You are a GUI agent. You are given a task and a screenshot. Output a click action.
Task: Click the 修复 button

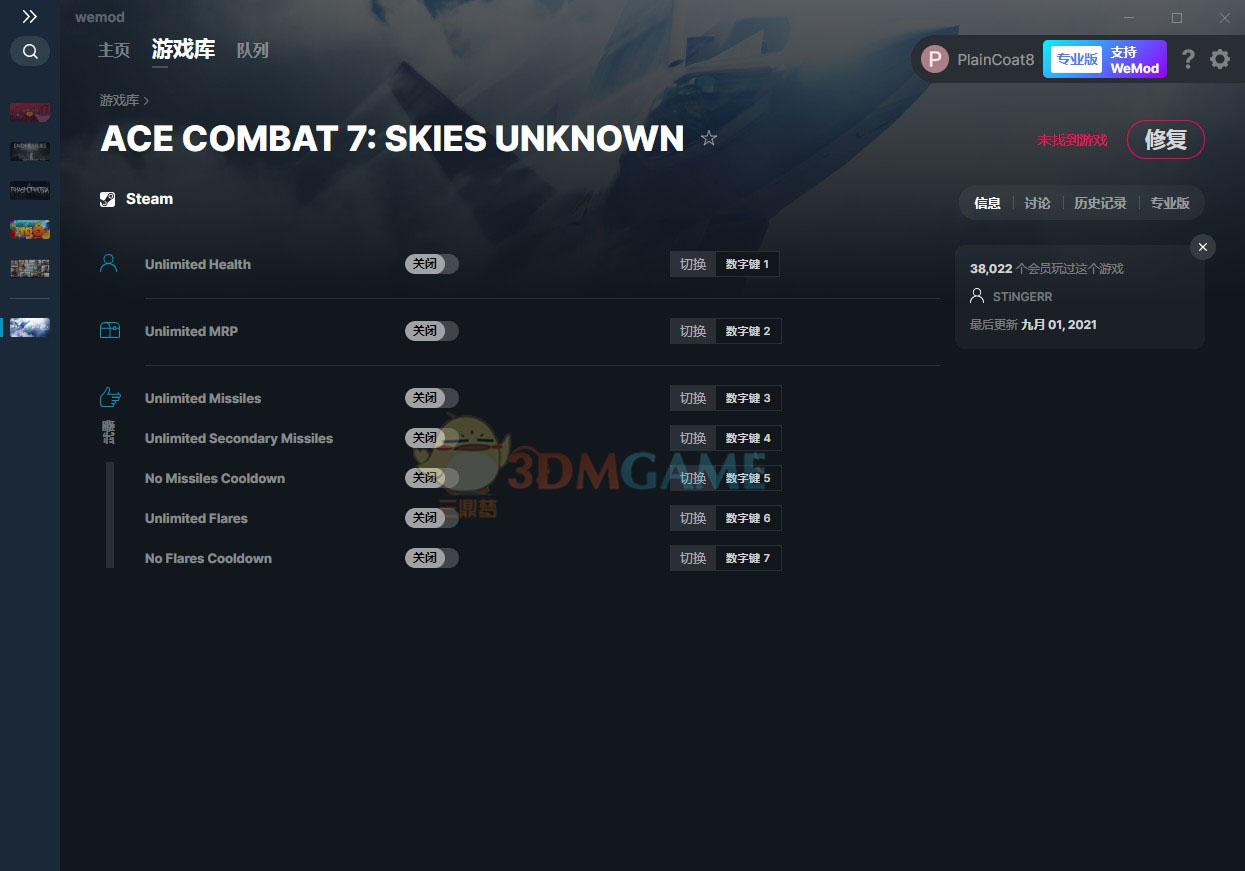pyautogui.click(x=1165, y=140)
